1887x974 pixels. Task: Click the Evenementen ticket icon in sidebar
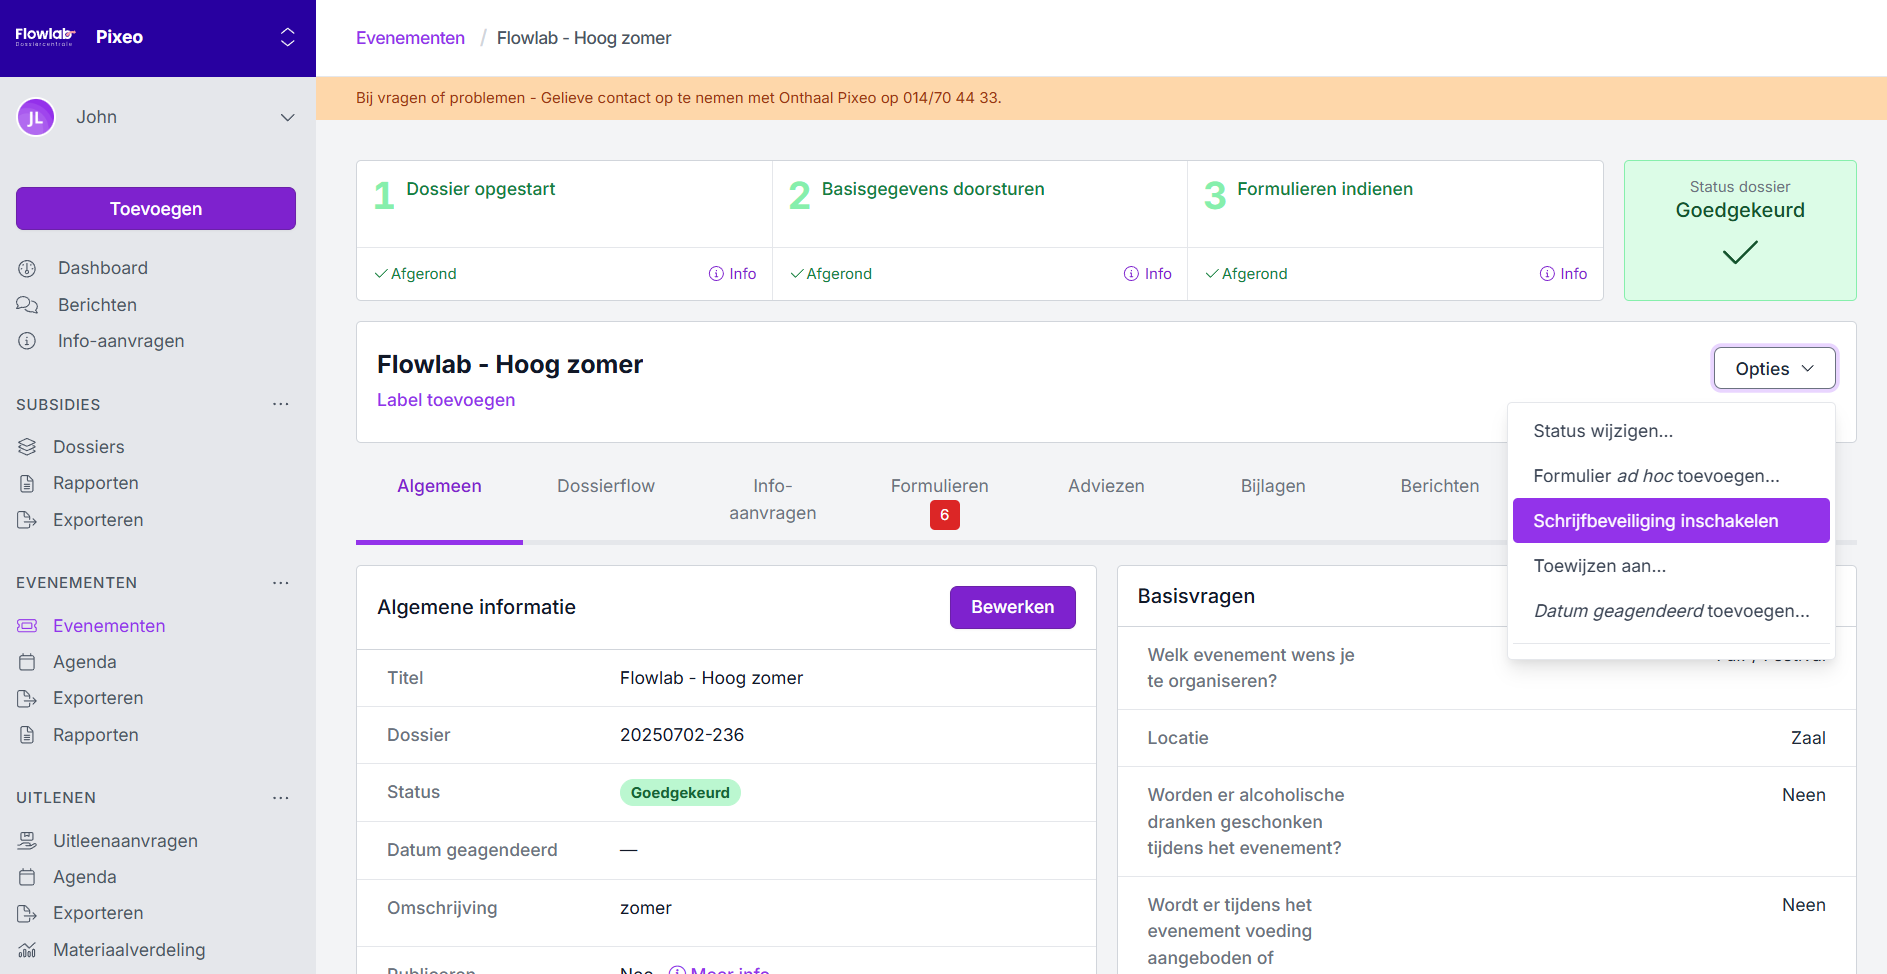[x=27, y=626]
